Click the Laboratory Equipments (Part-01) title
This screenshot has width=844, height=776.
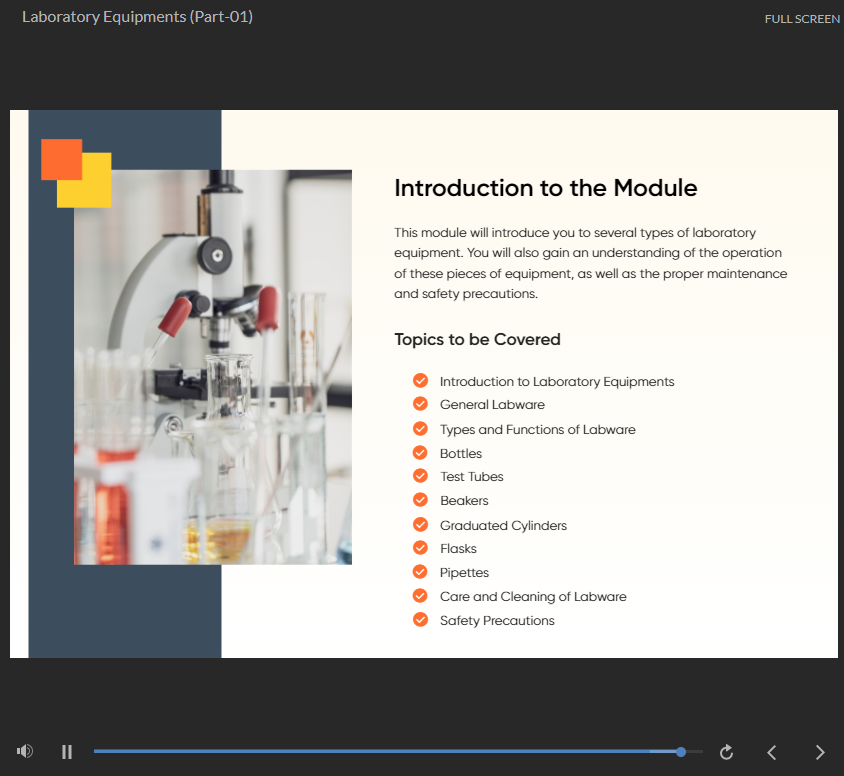[137, 17]
